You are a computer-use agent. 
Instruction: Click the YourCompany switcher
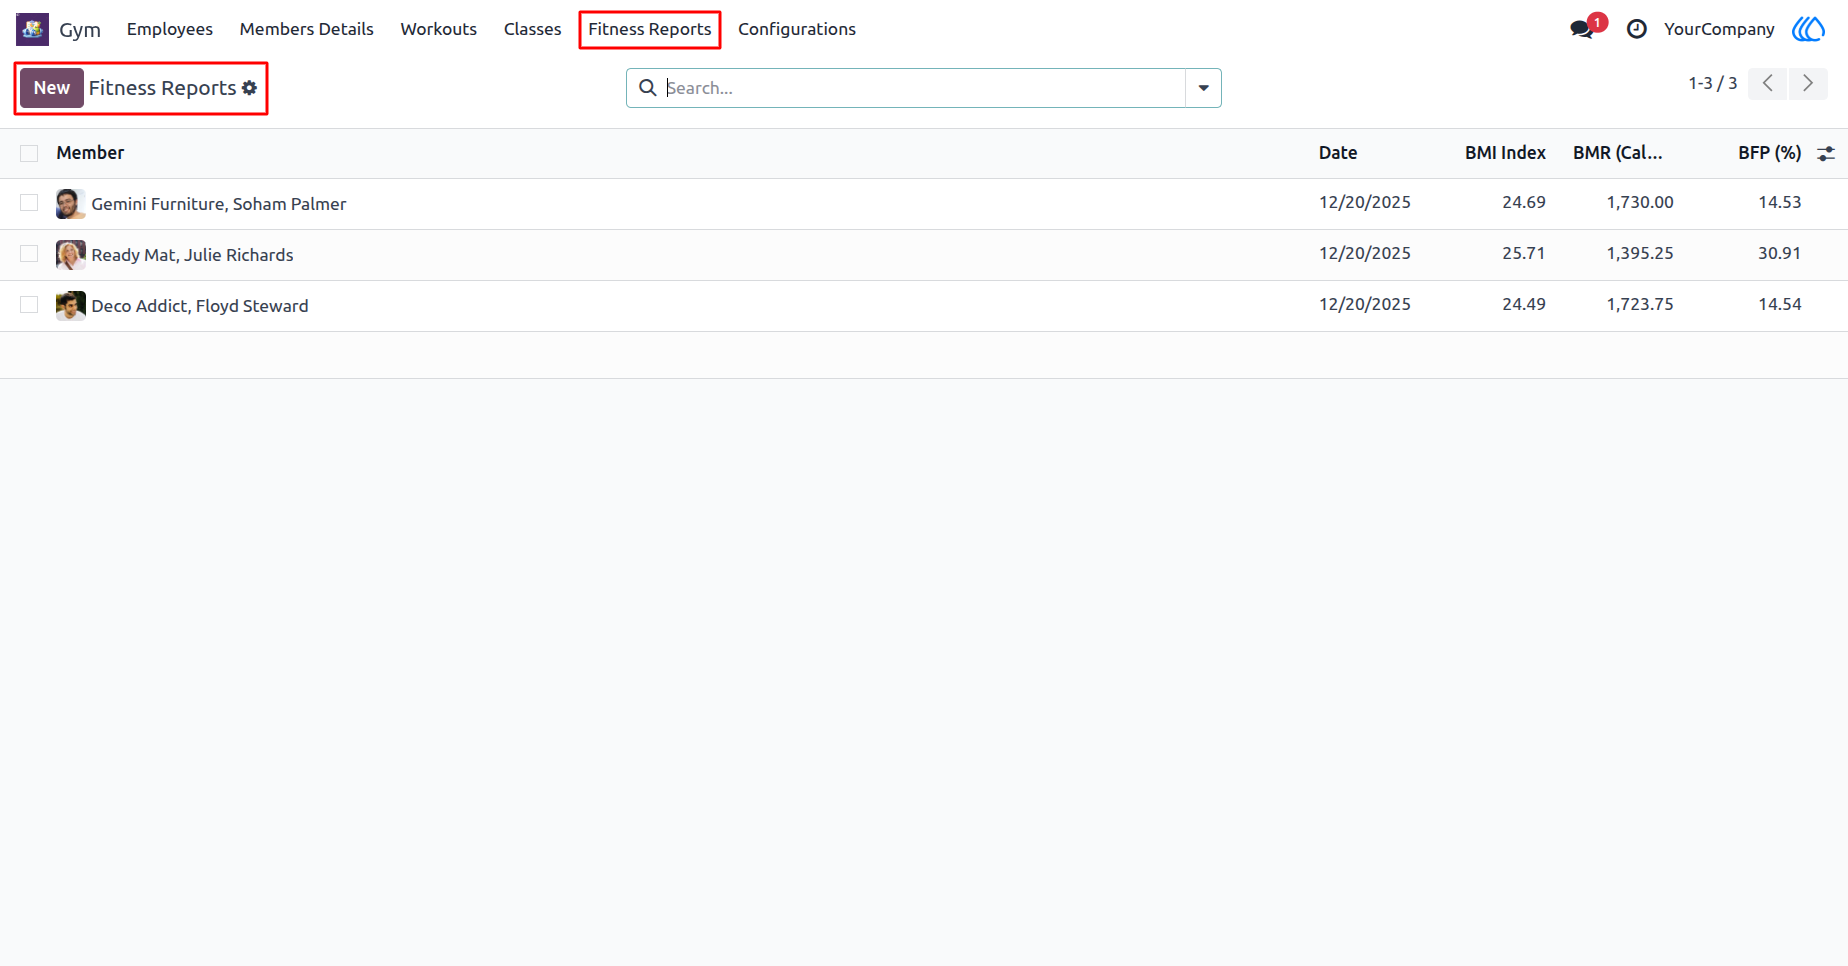(1719, 29)
